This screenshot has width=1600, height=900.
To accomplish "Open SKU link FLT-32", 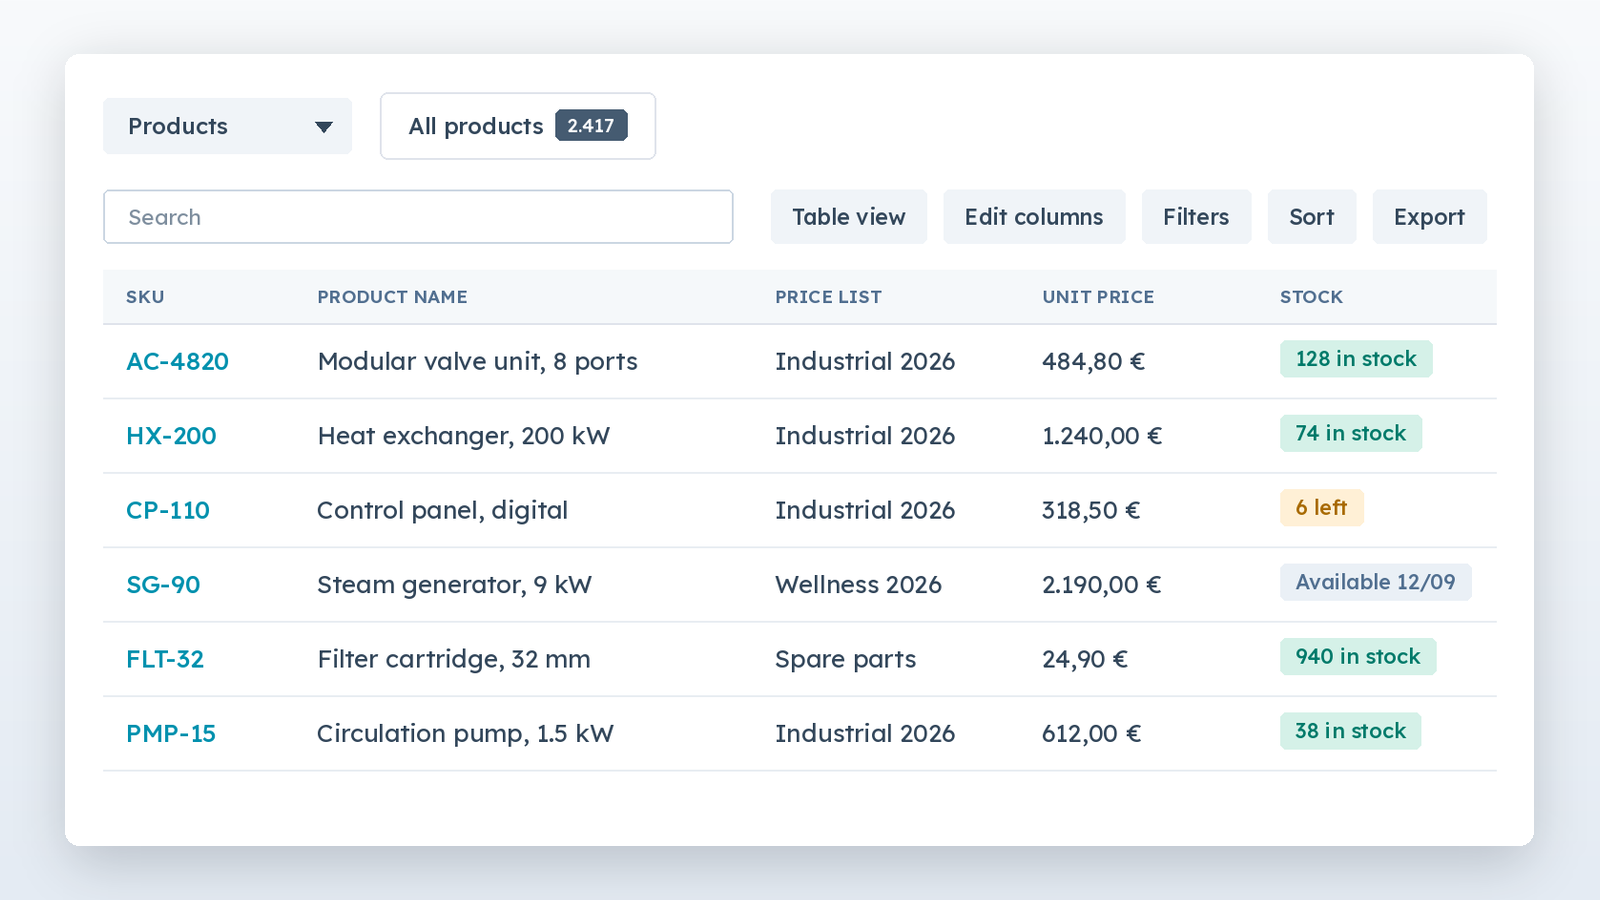I will [165, 659].
